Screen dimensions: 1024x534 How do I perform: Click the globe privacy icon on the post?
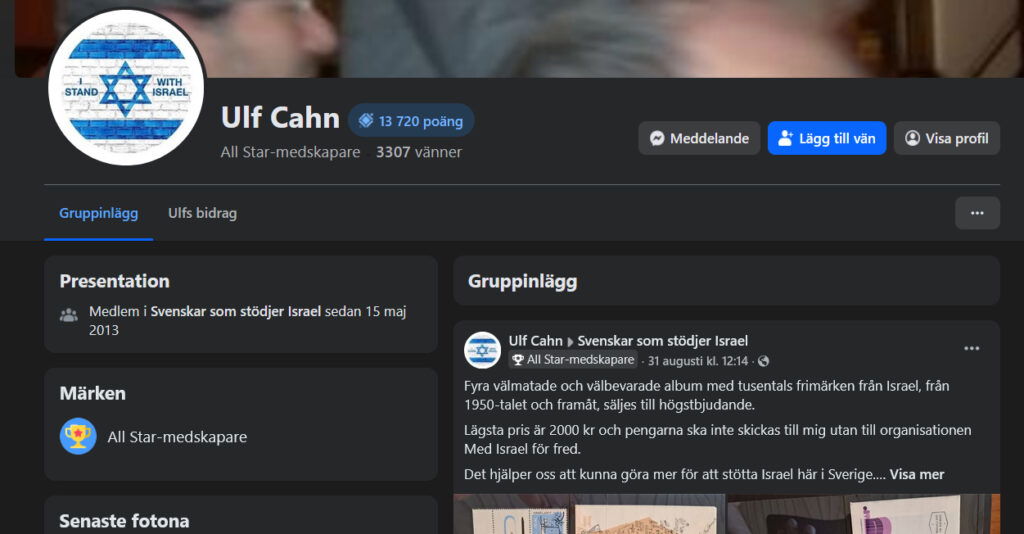click(x=763, y=361)
